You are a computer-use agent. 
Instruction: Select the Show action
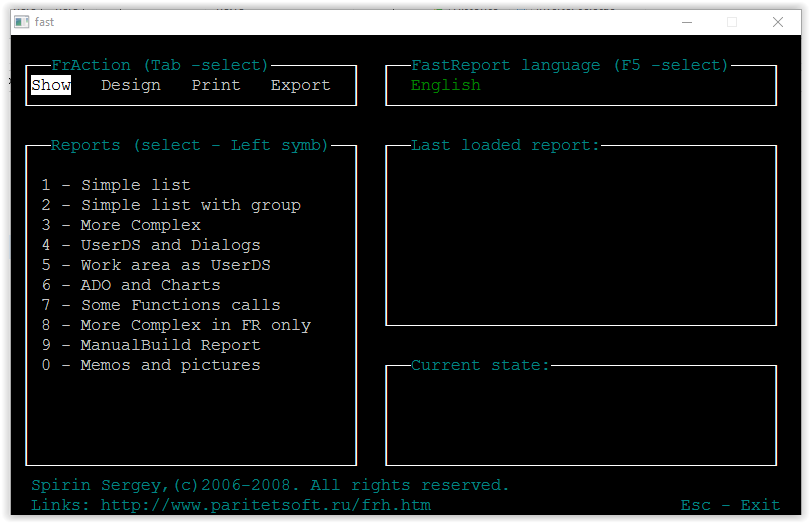pyautogui.click(x=51, y=85)
